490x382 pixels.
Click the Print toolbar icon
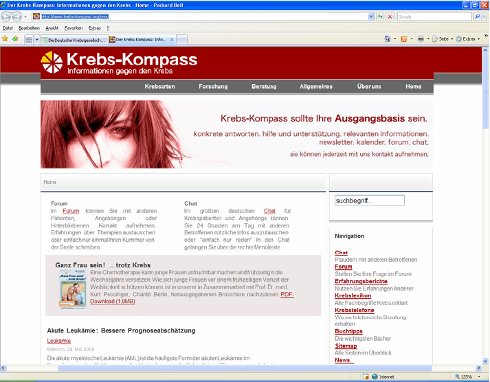pos(421,39)
